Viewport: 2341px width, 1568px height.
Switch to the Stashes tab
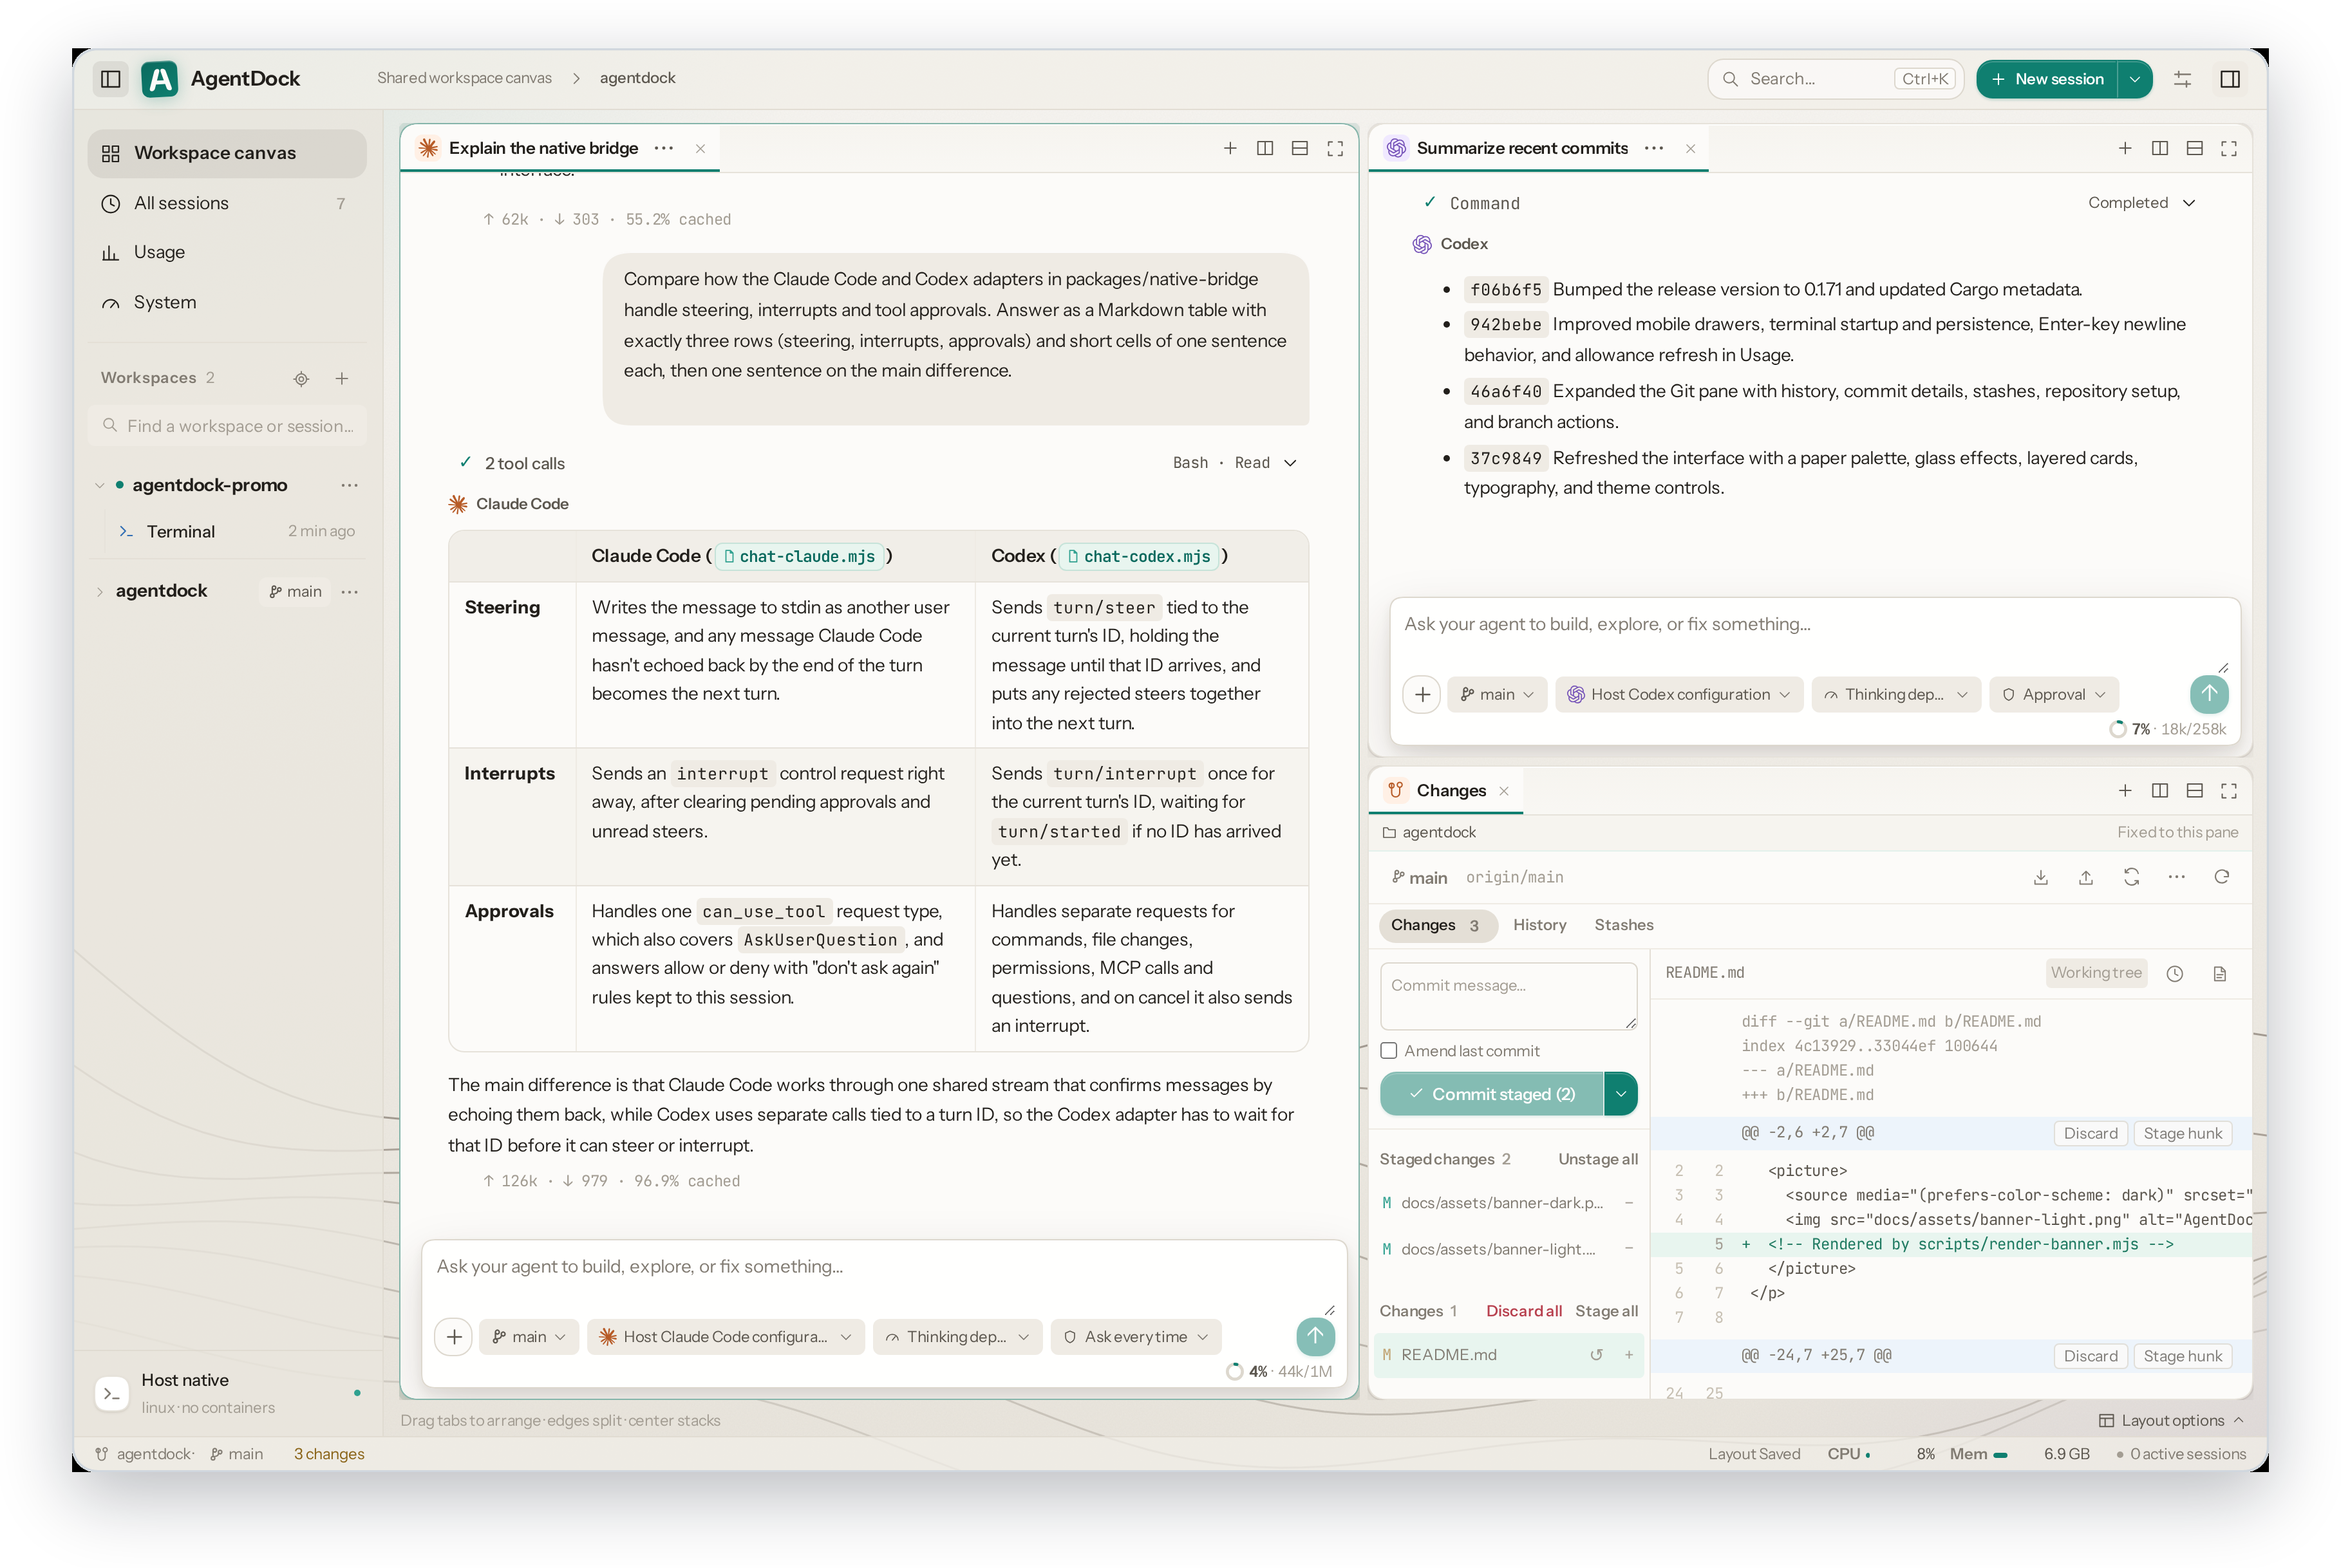(1623, 925)
